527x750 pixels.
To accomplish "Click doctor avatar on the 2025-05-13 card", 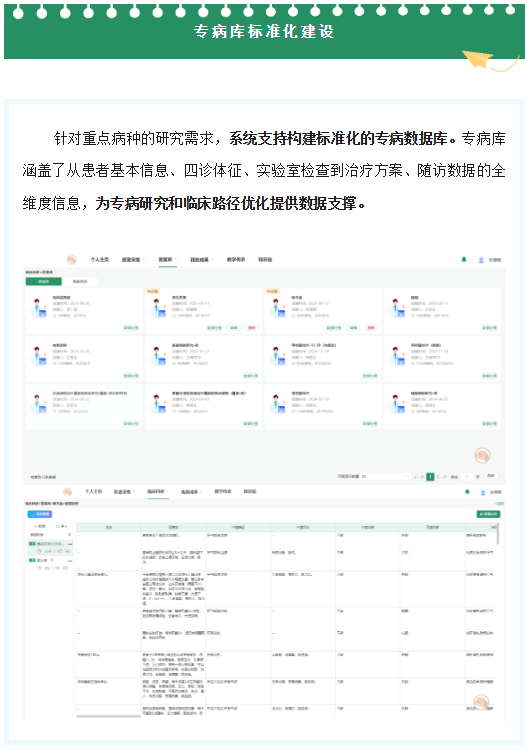I will coord(157,308).
